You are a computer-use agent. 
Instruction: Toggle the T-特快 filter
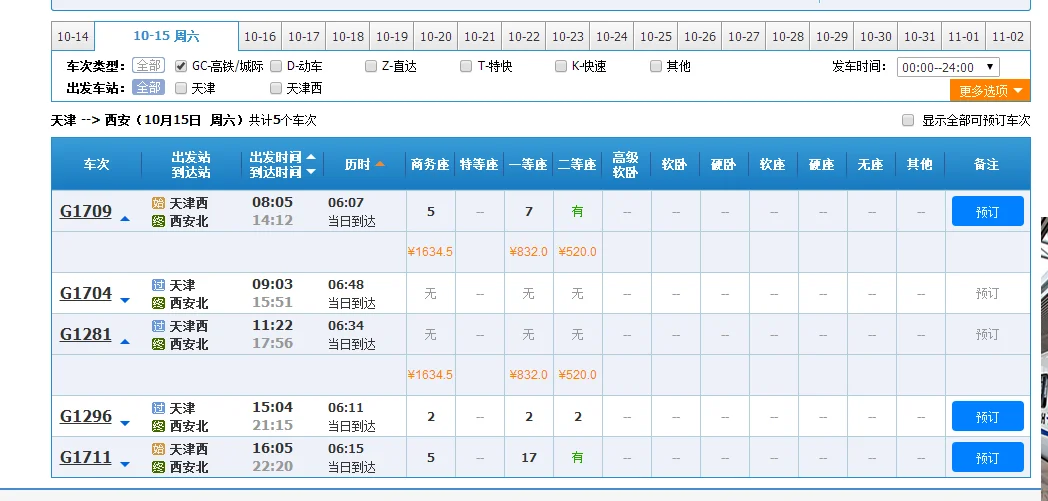[x=466, y=66]
